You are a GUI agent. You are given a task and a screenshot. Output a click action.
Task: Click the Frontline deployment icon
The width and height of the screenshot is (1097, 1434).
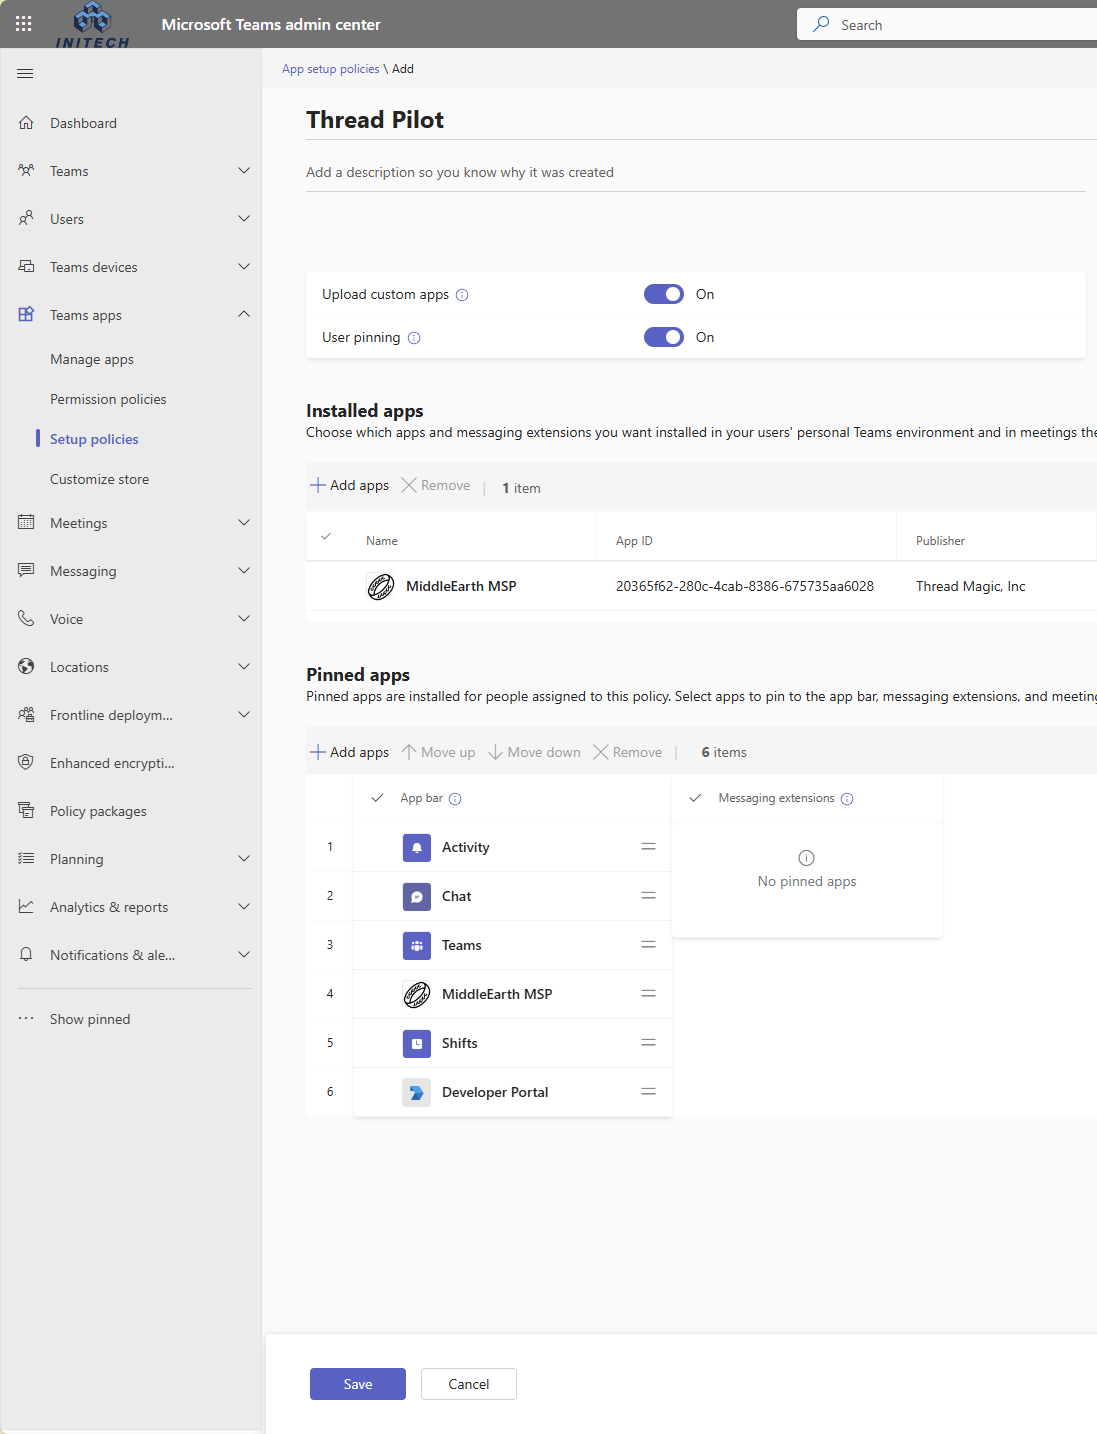click(x=26, y=715)
